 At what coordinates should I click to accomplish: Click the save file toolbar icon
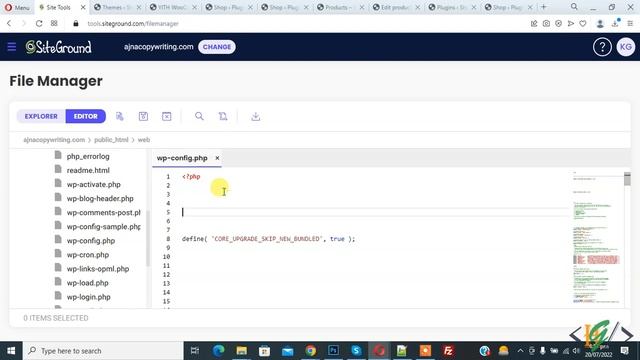143,116
